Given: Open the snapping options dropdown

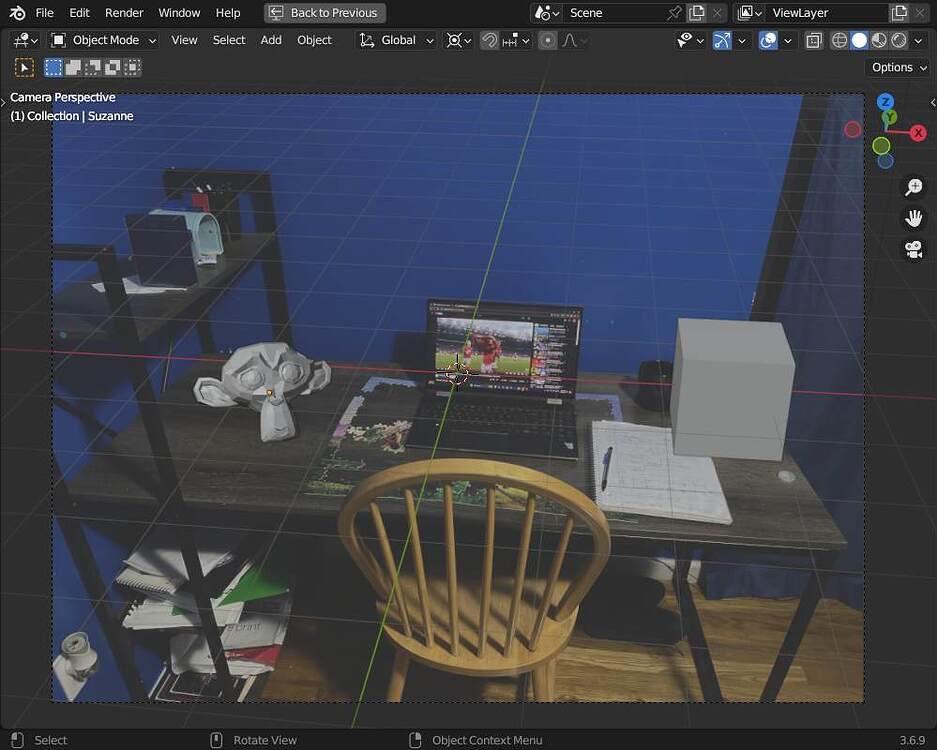Looking at the screenshot, I should click(516, 40).
